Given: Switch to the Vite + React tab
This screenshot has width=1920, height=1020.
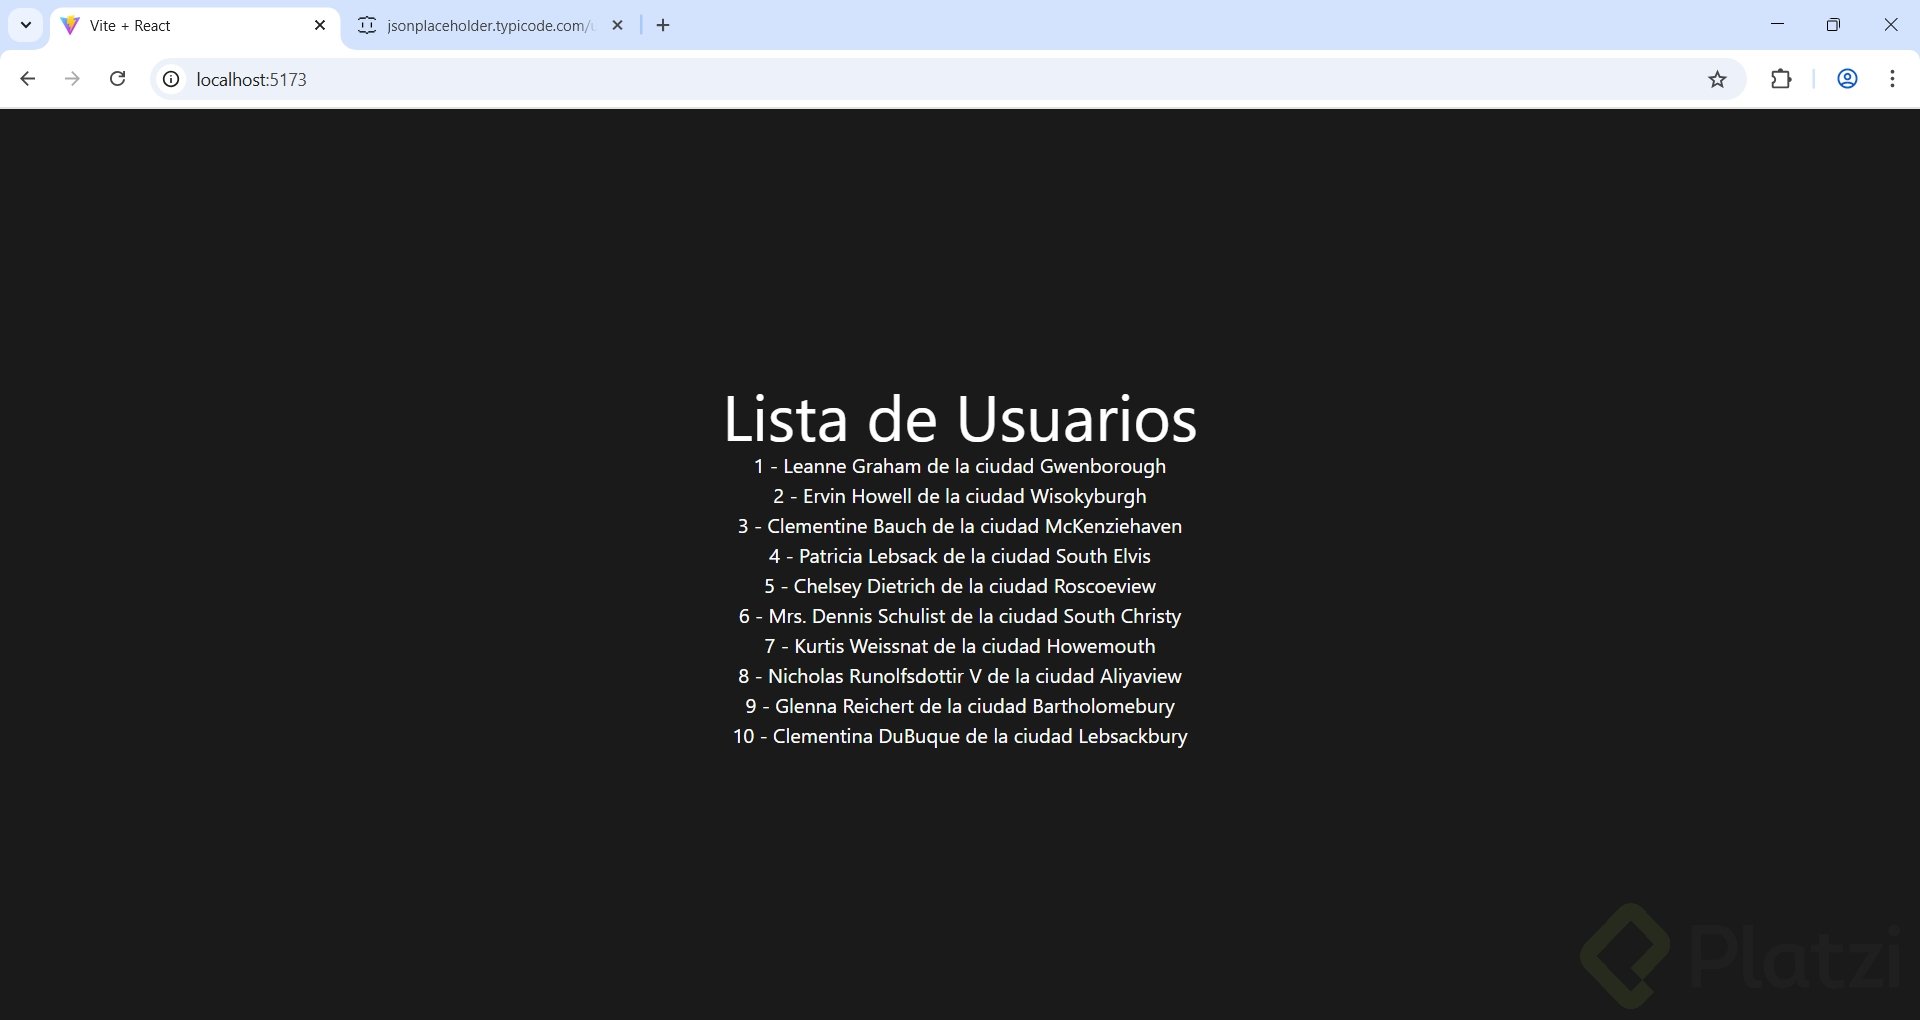Looking at the screenshot, I should [195, 26].
